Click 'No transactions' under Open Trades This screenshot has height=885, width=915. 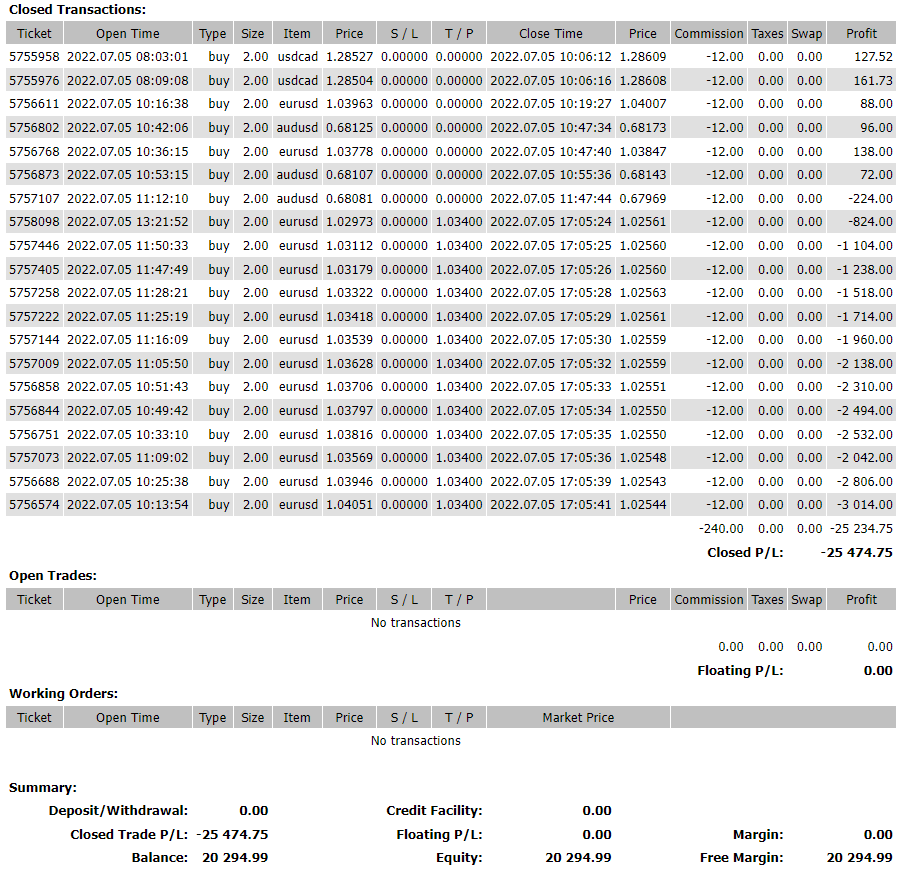(x=415, y=623)
